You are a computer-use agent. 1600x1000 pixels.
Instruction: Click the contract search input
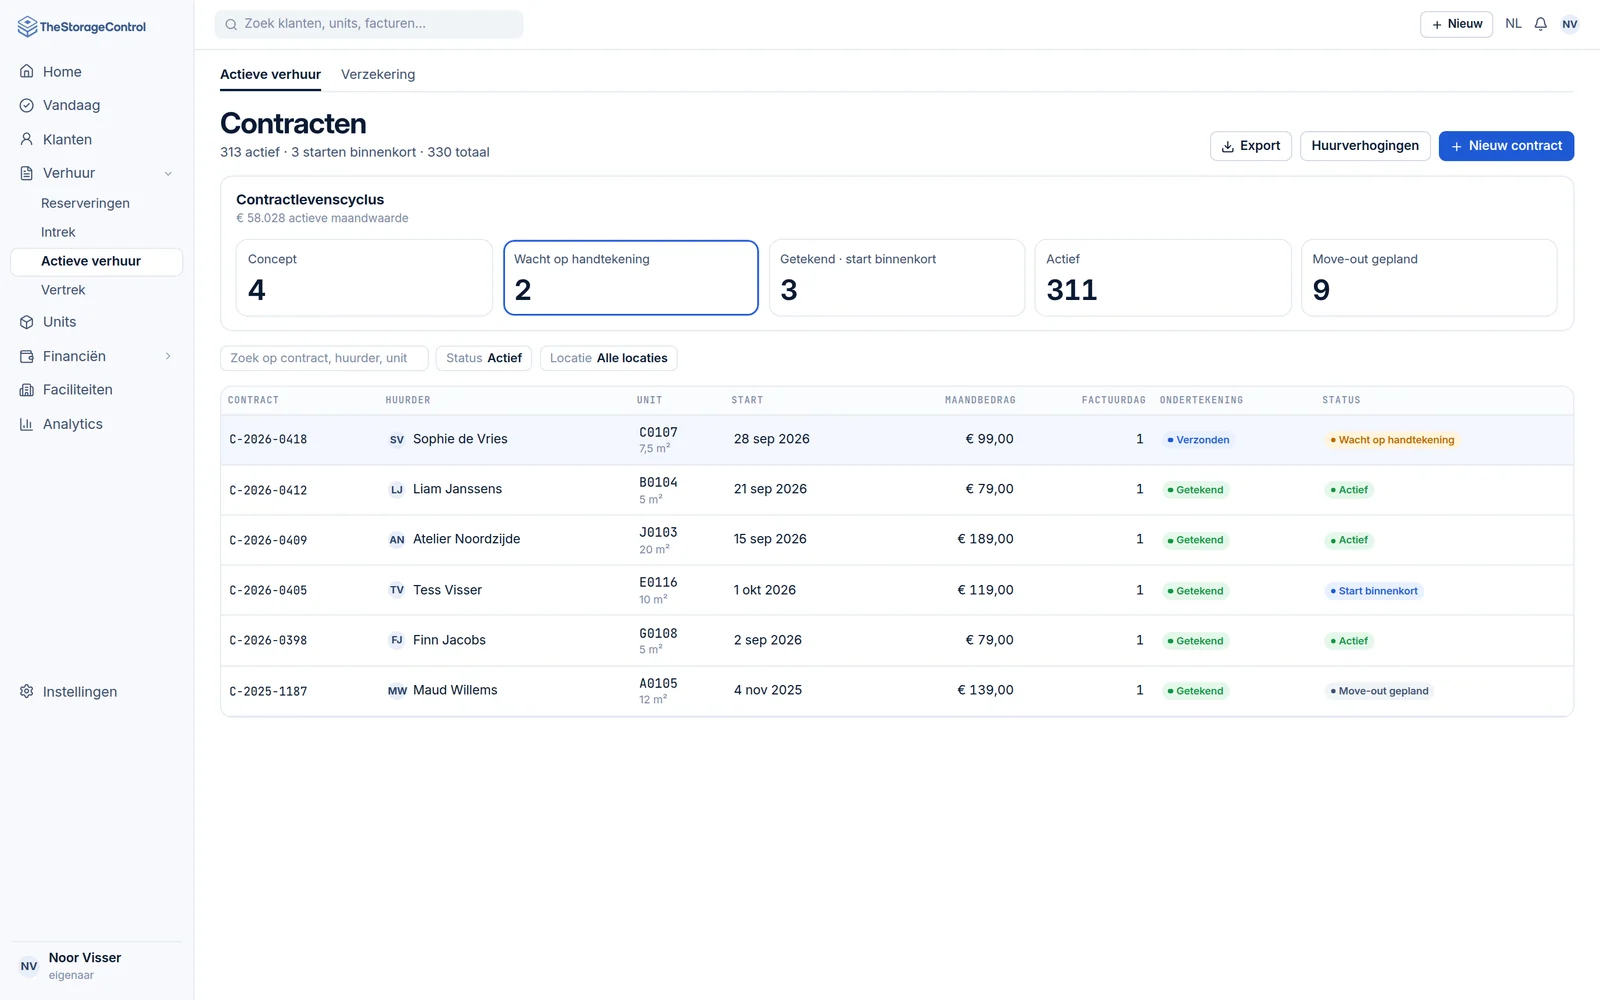324,358
